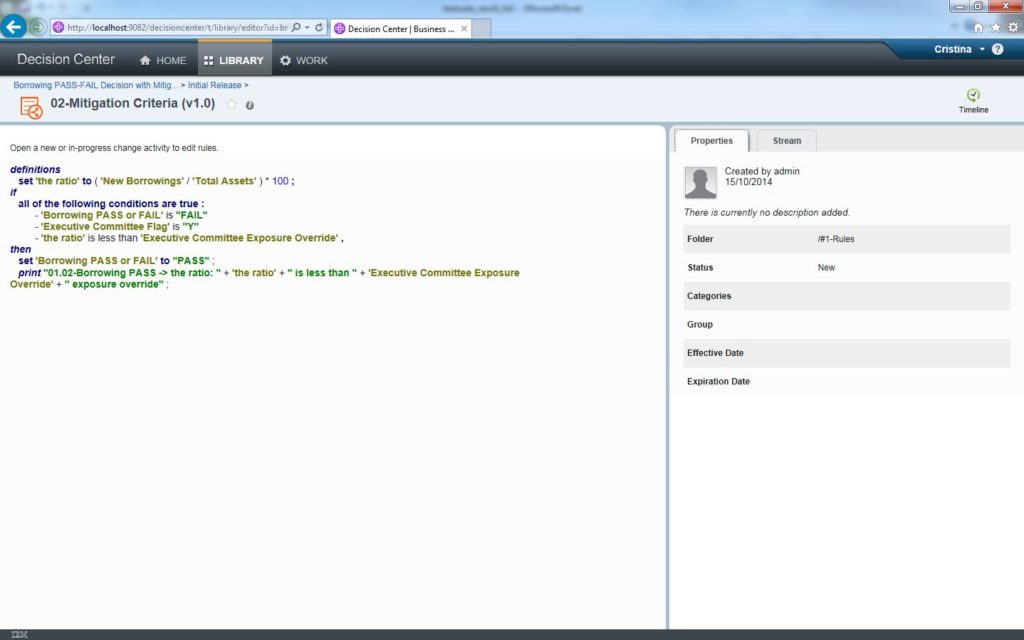
Task: Expand the Cristina user menu dropdown
Action: coord(982,49)
